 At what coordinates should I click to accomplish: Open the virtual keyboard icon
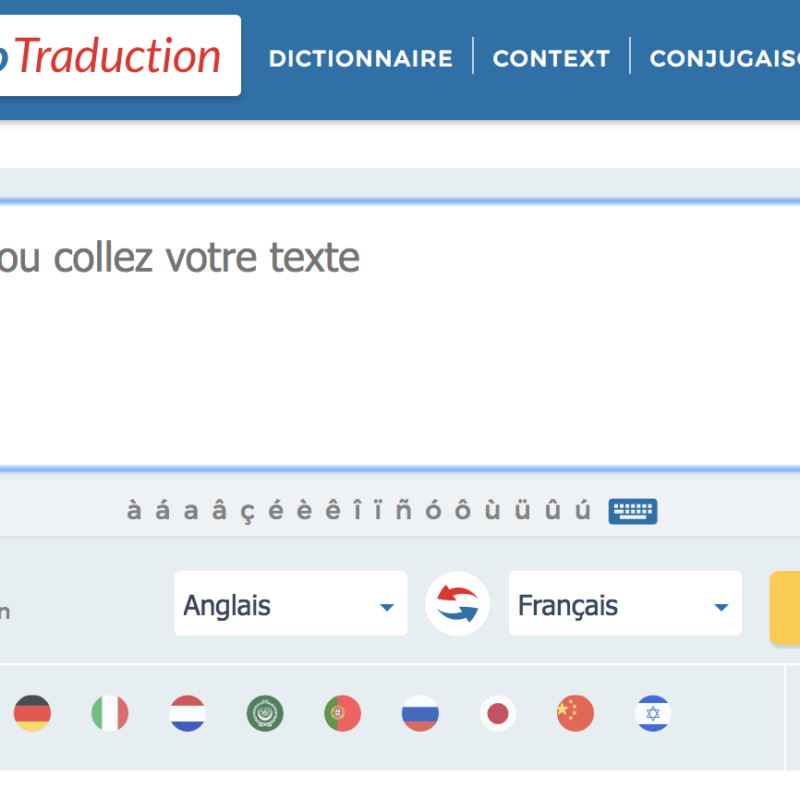(633, 511)
